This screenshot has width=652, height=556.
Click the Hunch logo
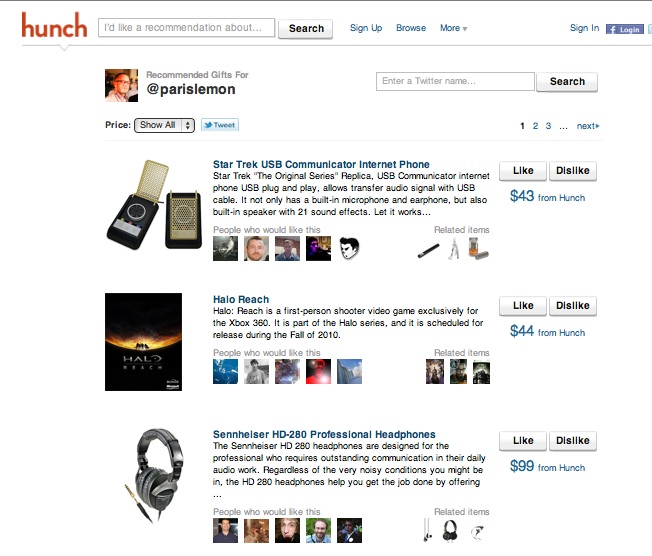[x=54, y=25]
